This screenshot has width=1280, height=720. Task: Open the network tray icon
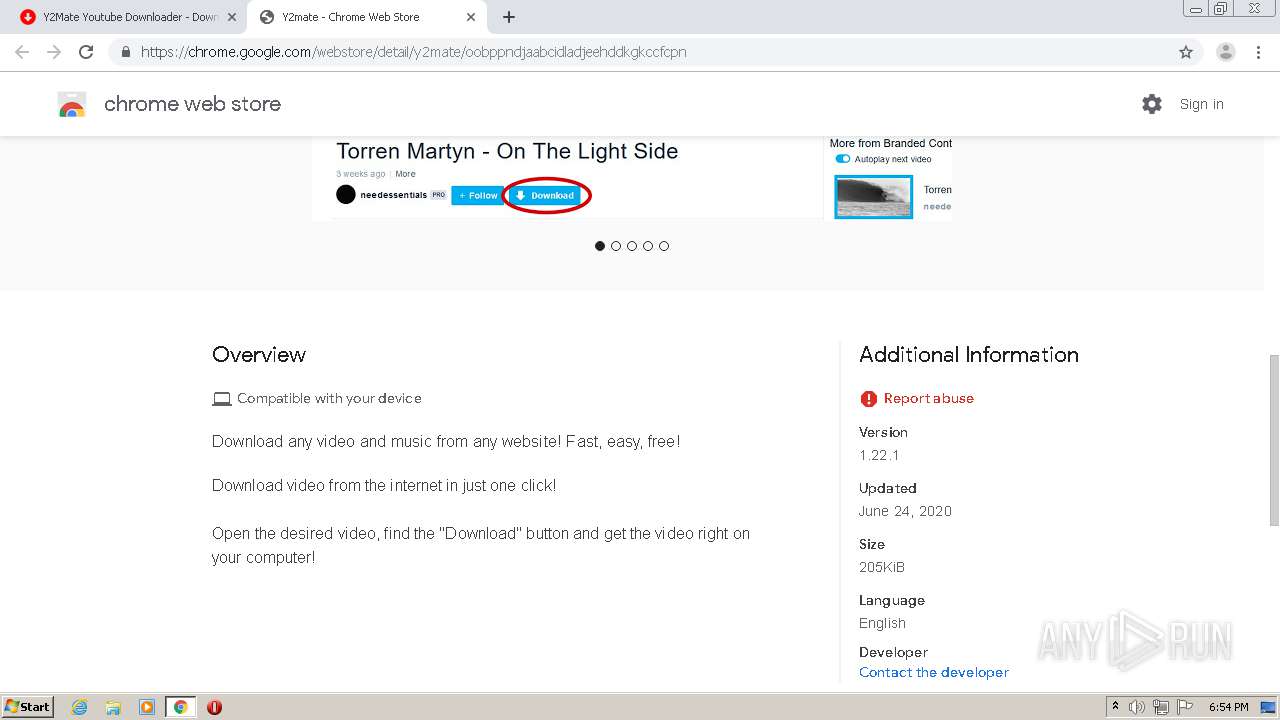tap(1161, 707)
